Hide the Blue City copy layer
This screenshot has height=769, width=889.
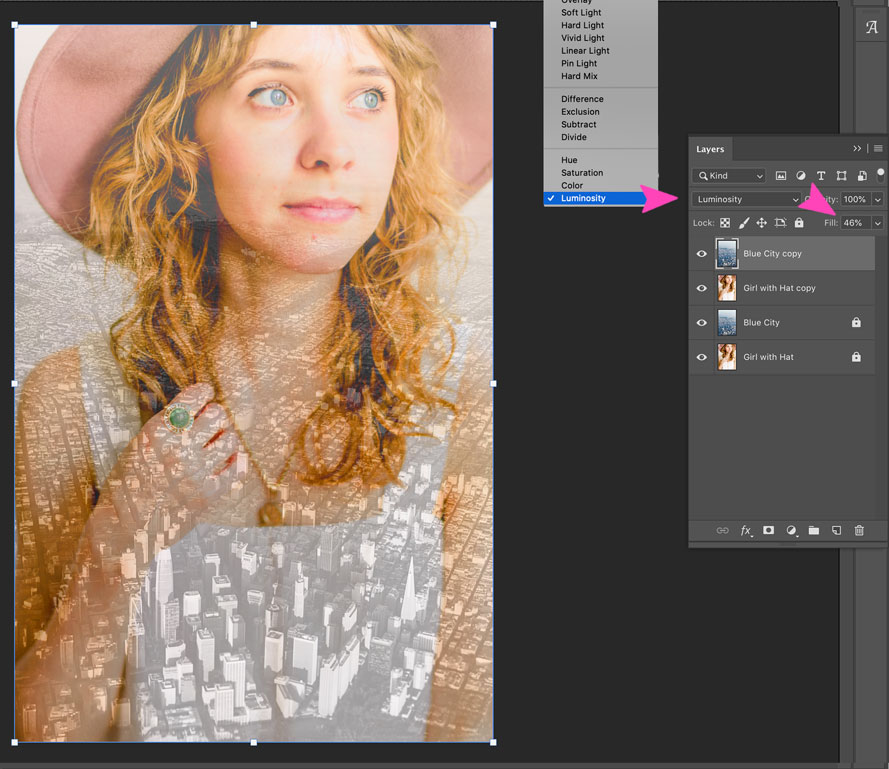point(701,253)
